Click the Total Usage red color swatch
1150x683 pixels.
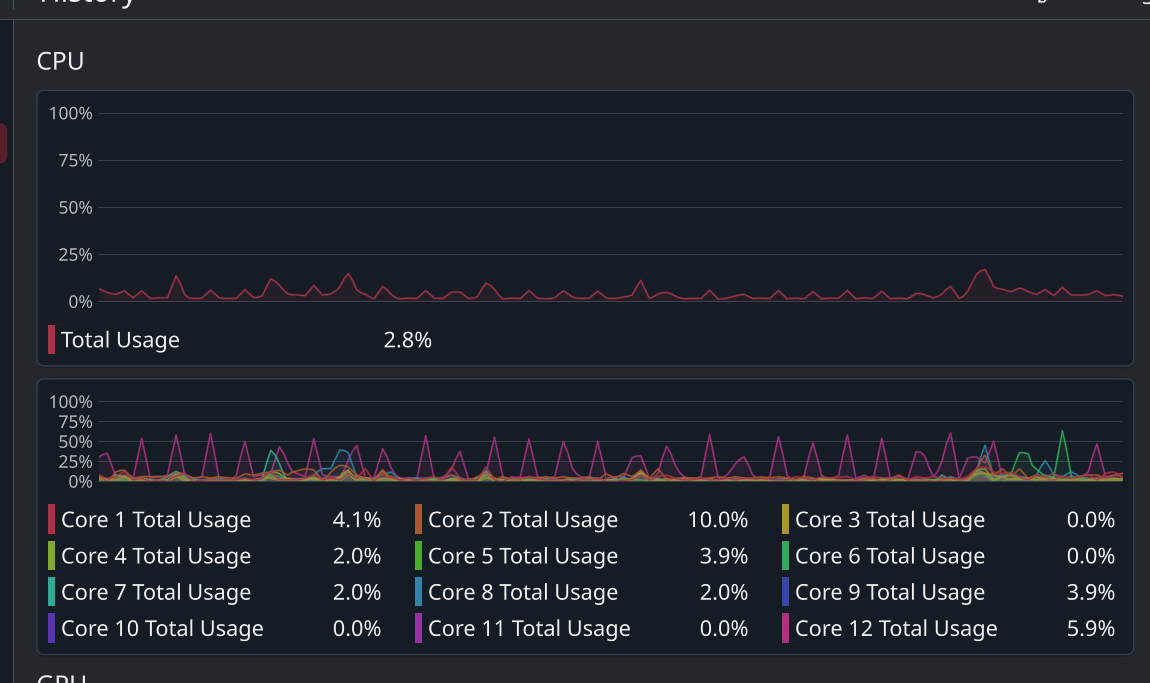tap(51, 340)
